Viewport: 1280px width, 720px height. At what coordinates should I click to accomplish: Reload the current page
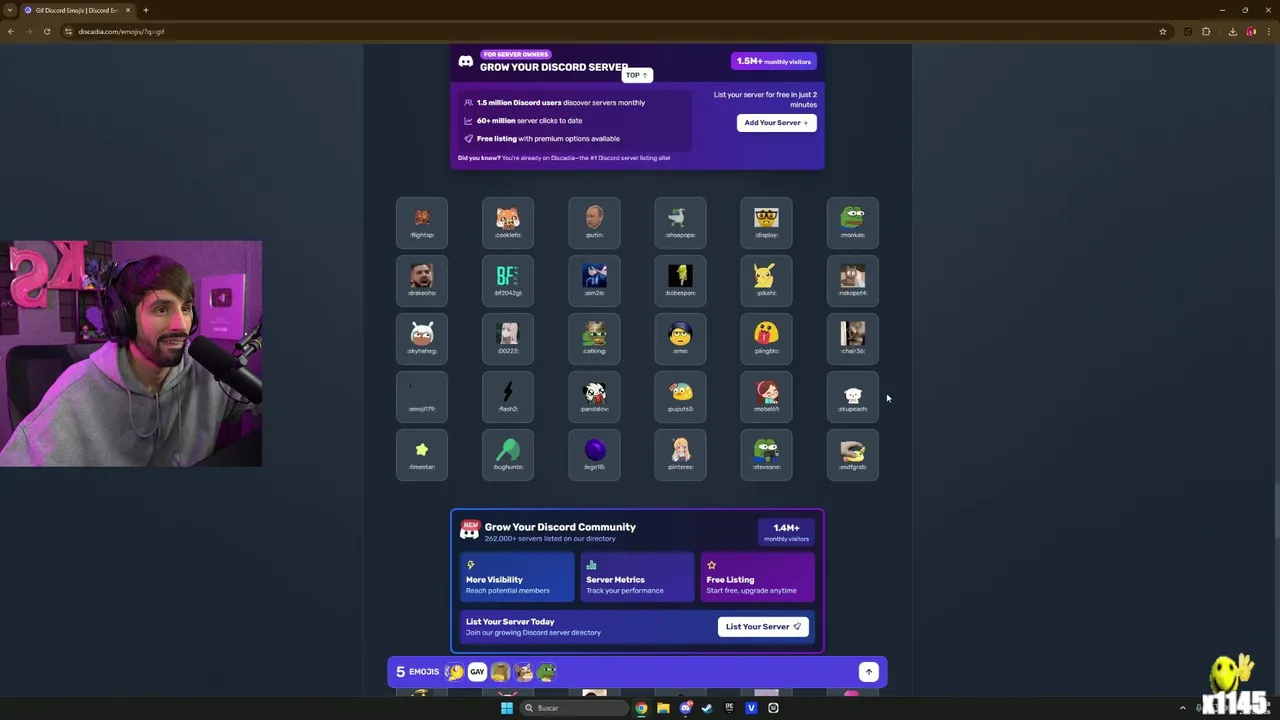coord(46,31)
